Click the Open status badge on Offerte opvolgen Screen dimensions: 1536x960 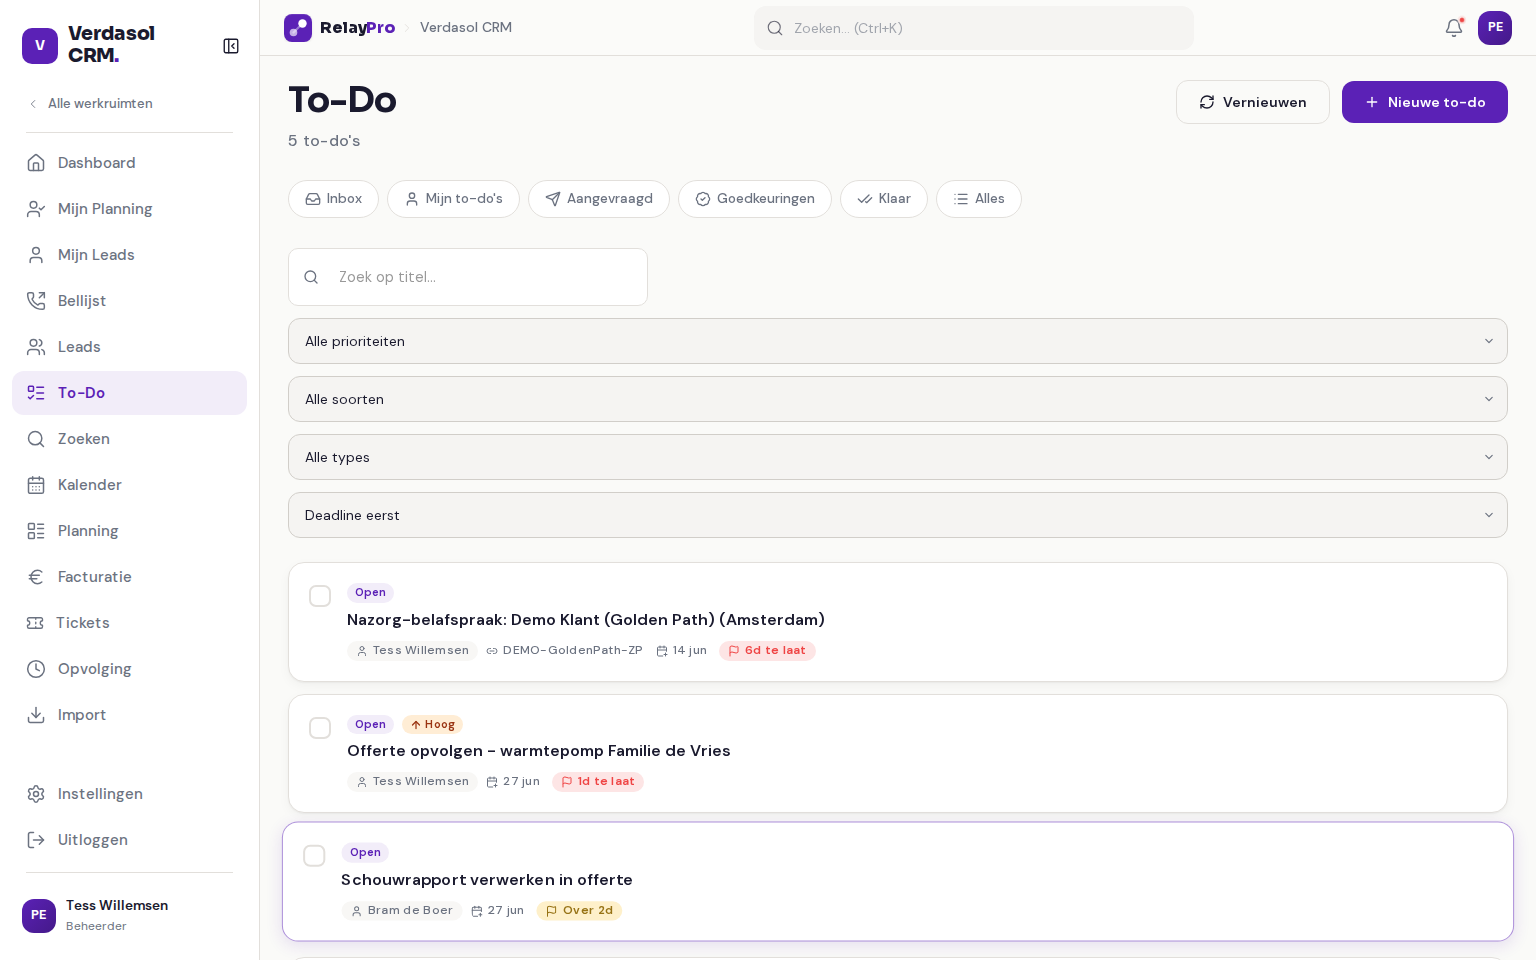[x=370, y=725]
